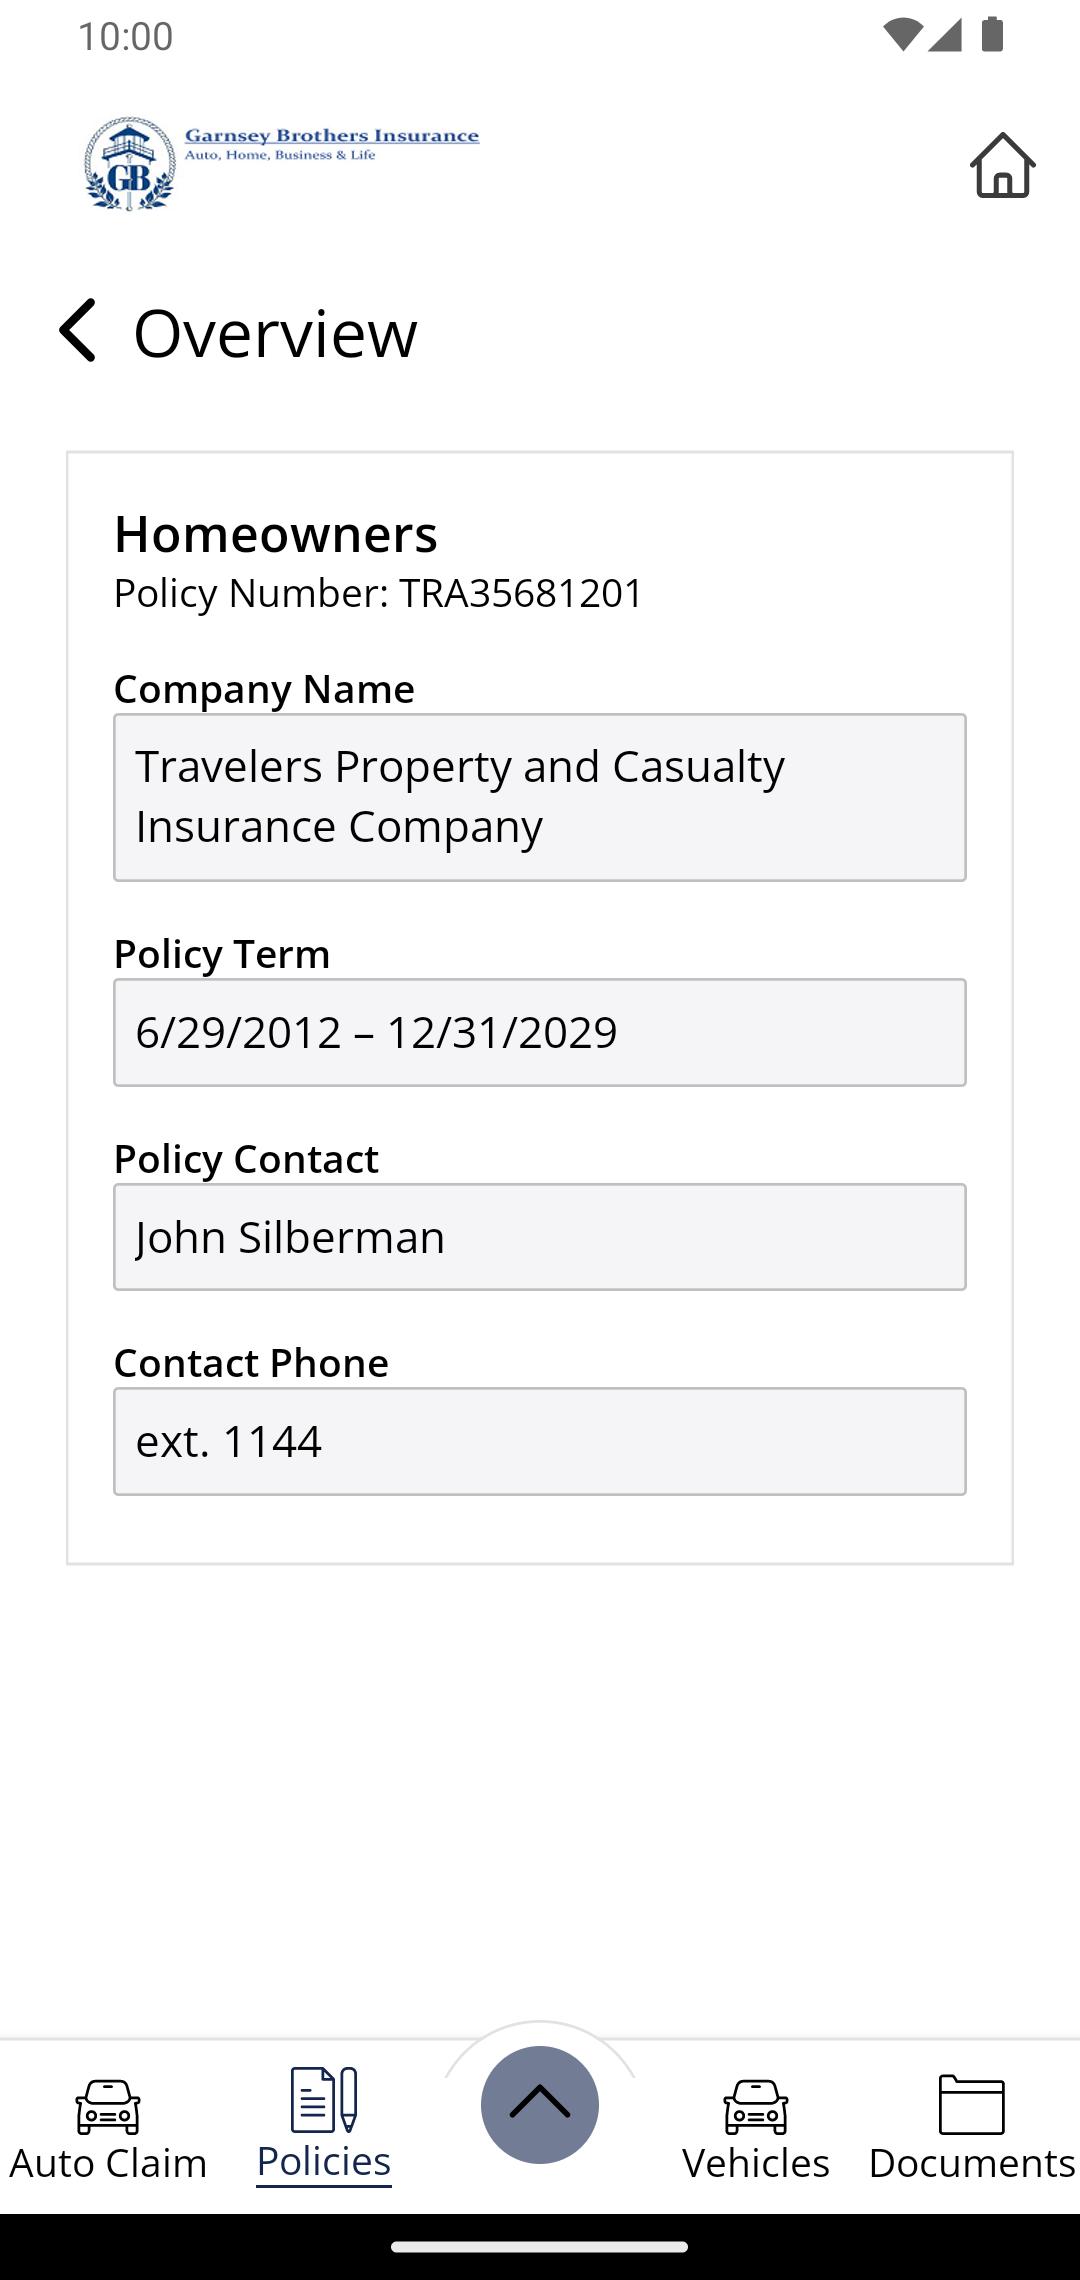Tap the Homeowners policy heading
The width and height of the screenshot is (1080, 2280).
point(276,534)
